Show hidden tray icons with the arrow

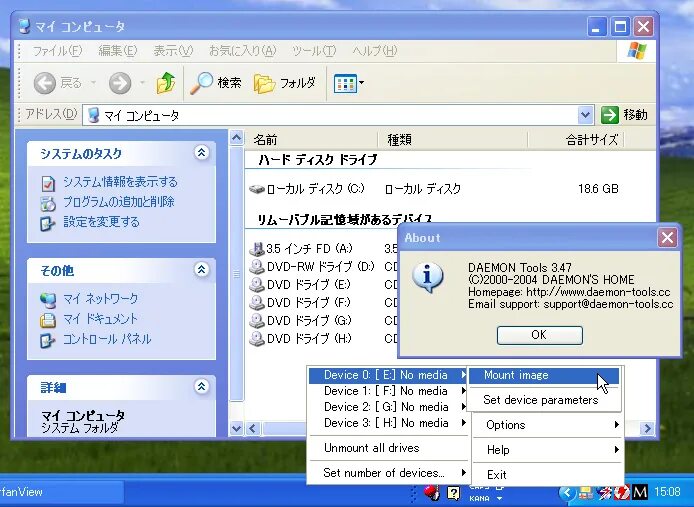point(567,492)
